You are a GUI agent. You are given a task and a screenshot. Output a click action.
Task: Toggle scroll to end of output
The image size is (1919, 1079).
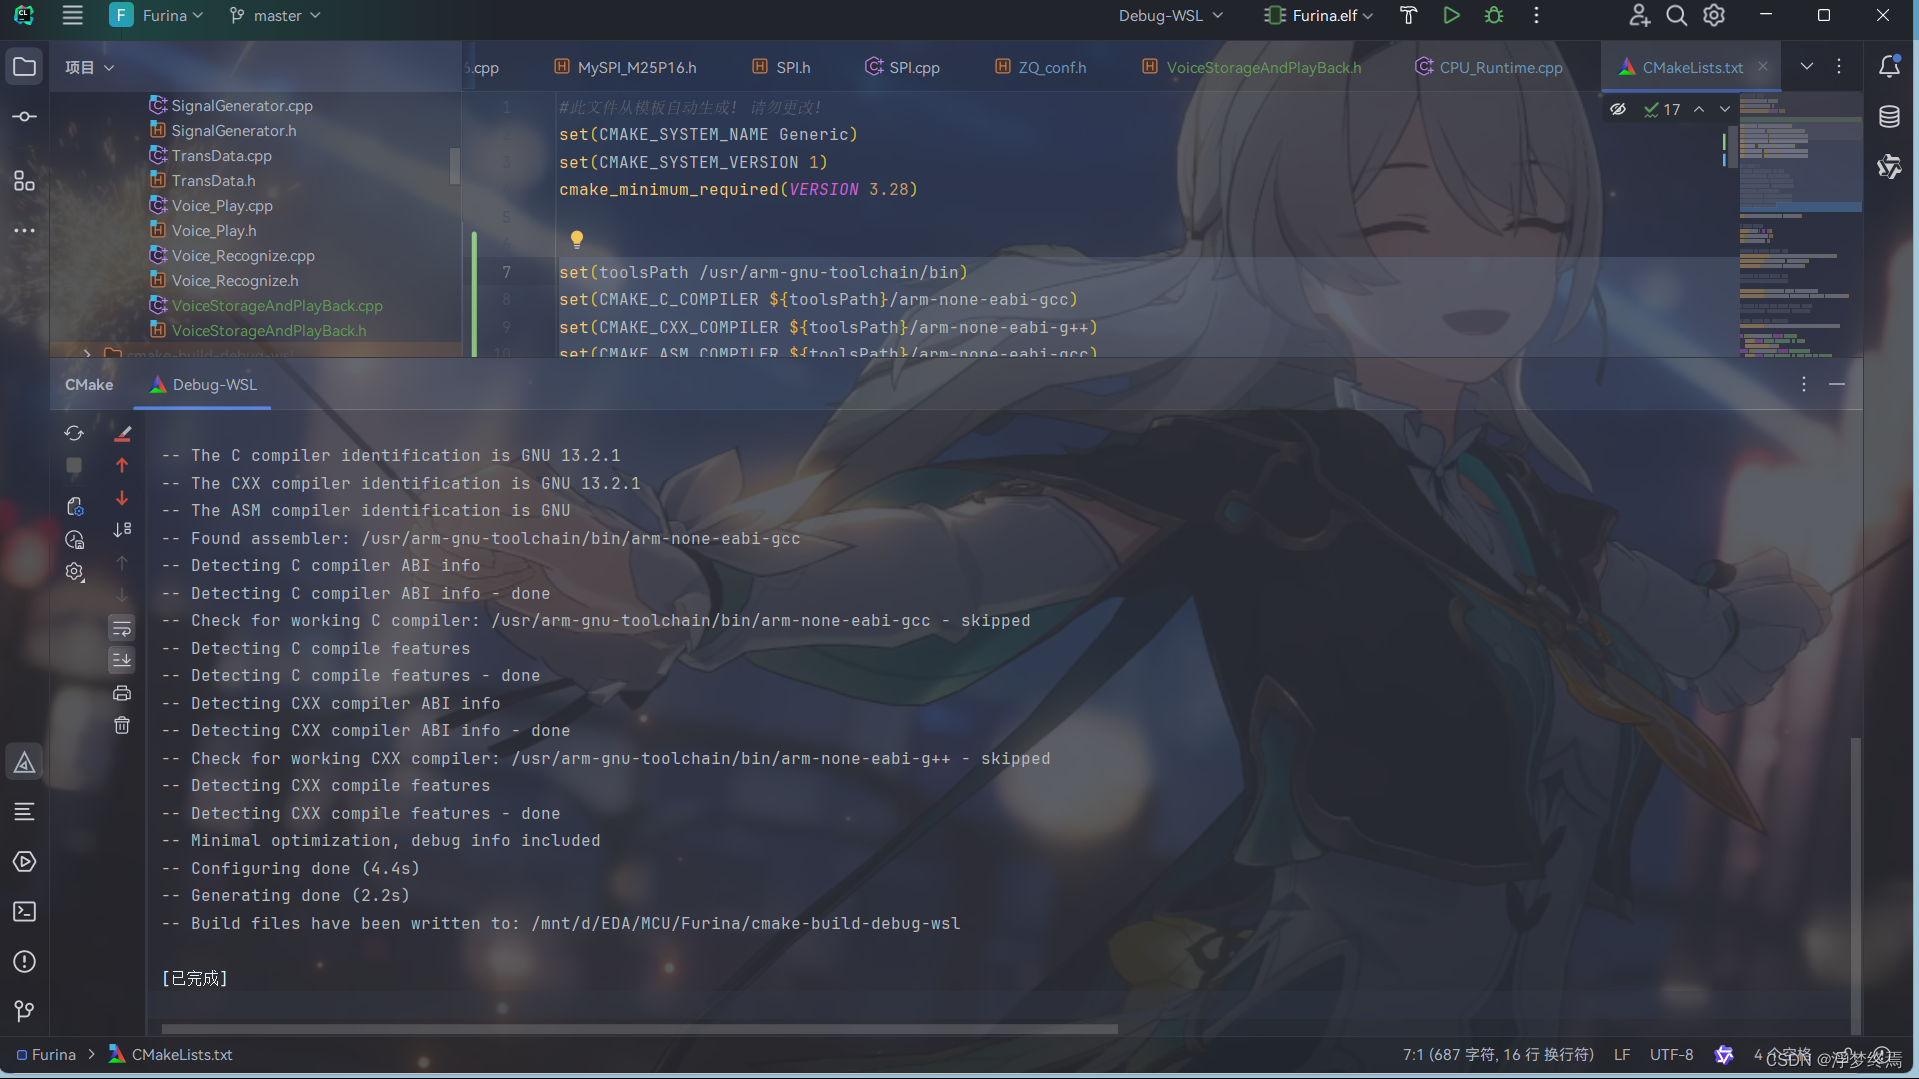(122, 660)
